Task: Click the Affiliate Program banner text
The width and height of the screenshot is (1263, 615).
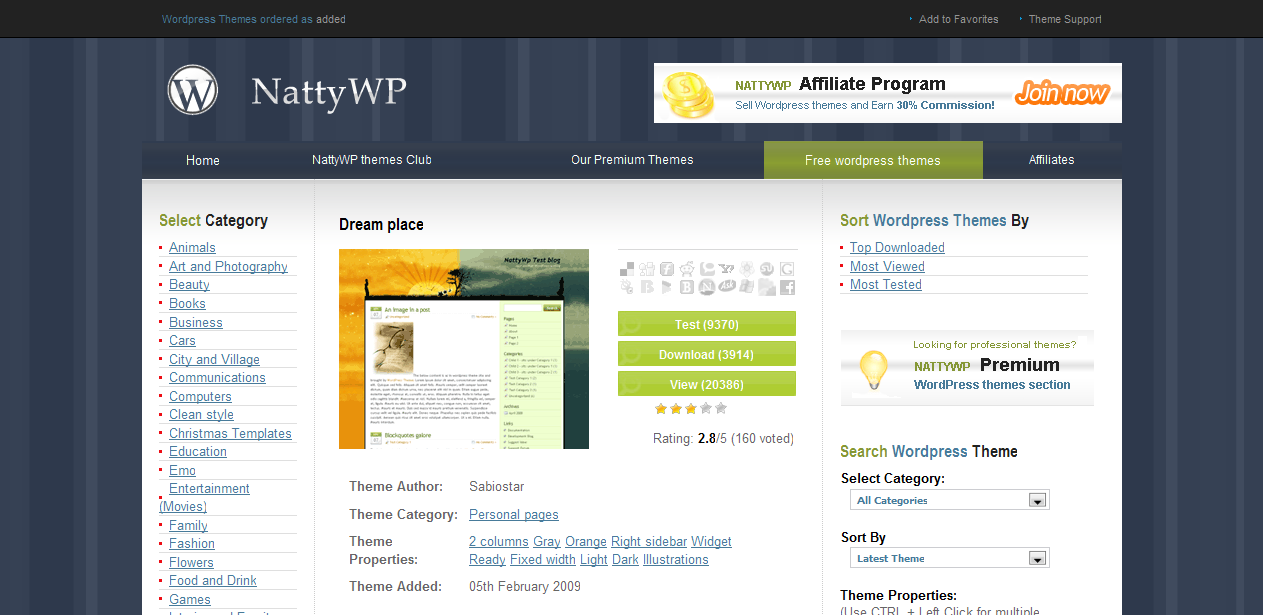Action: 872,84
